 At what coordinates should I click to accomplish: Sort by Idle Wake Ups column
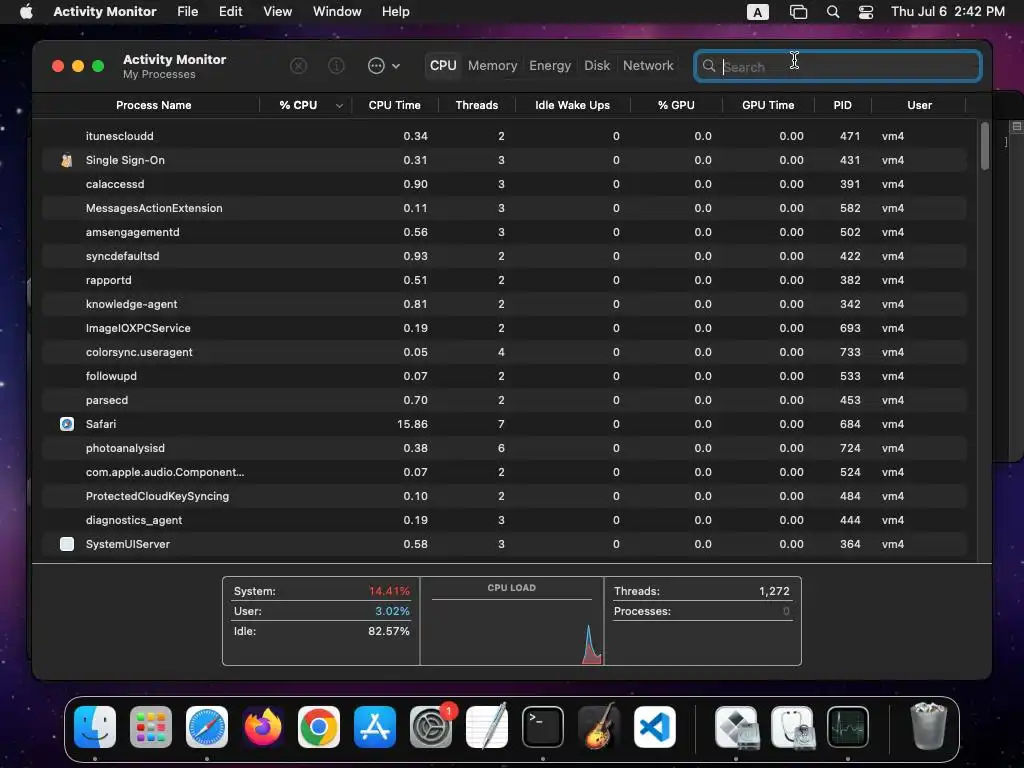click(572, 105)
